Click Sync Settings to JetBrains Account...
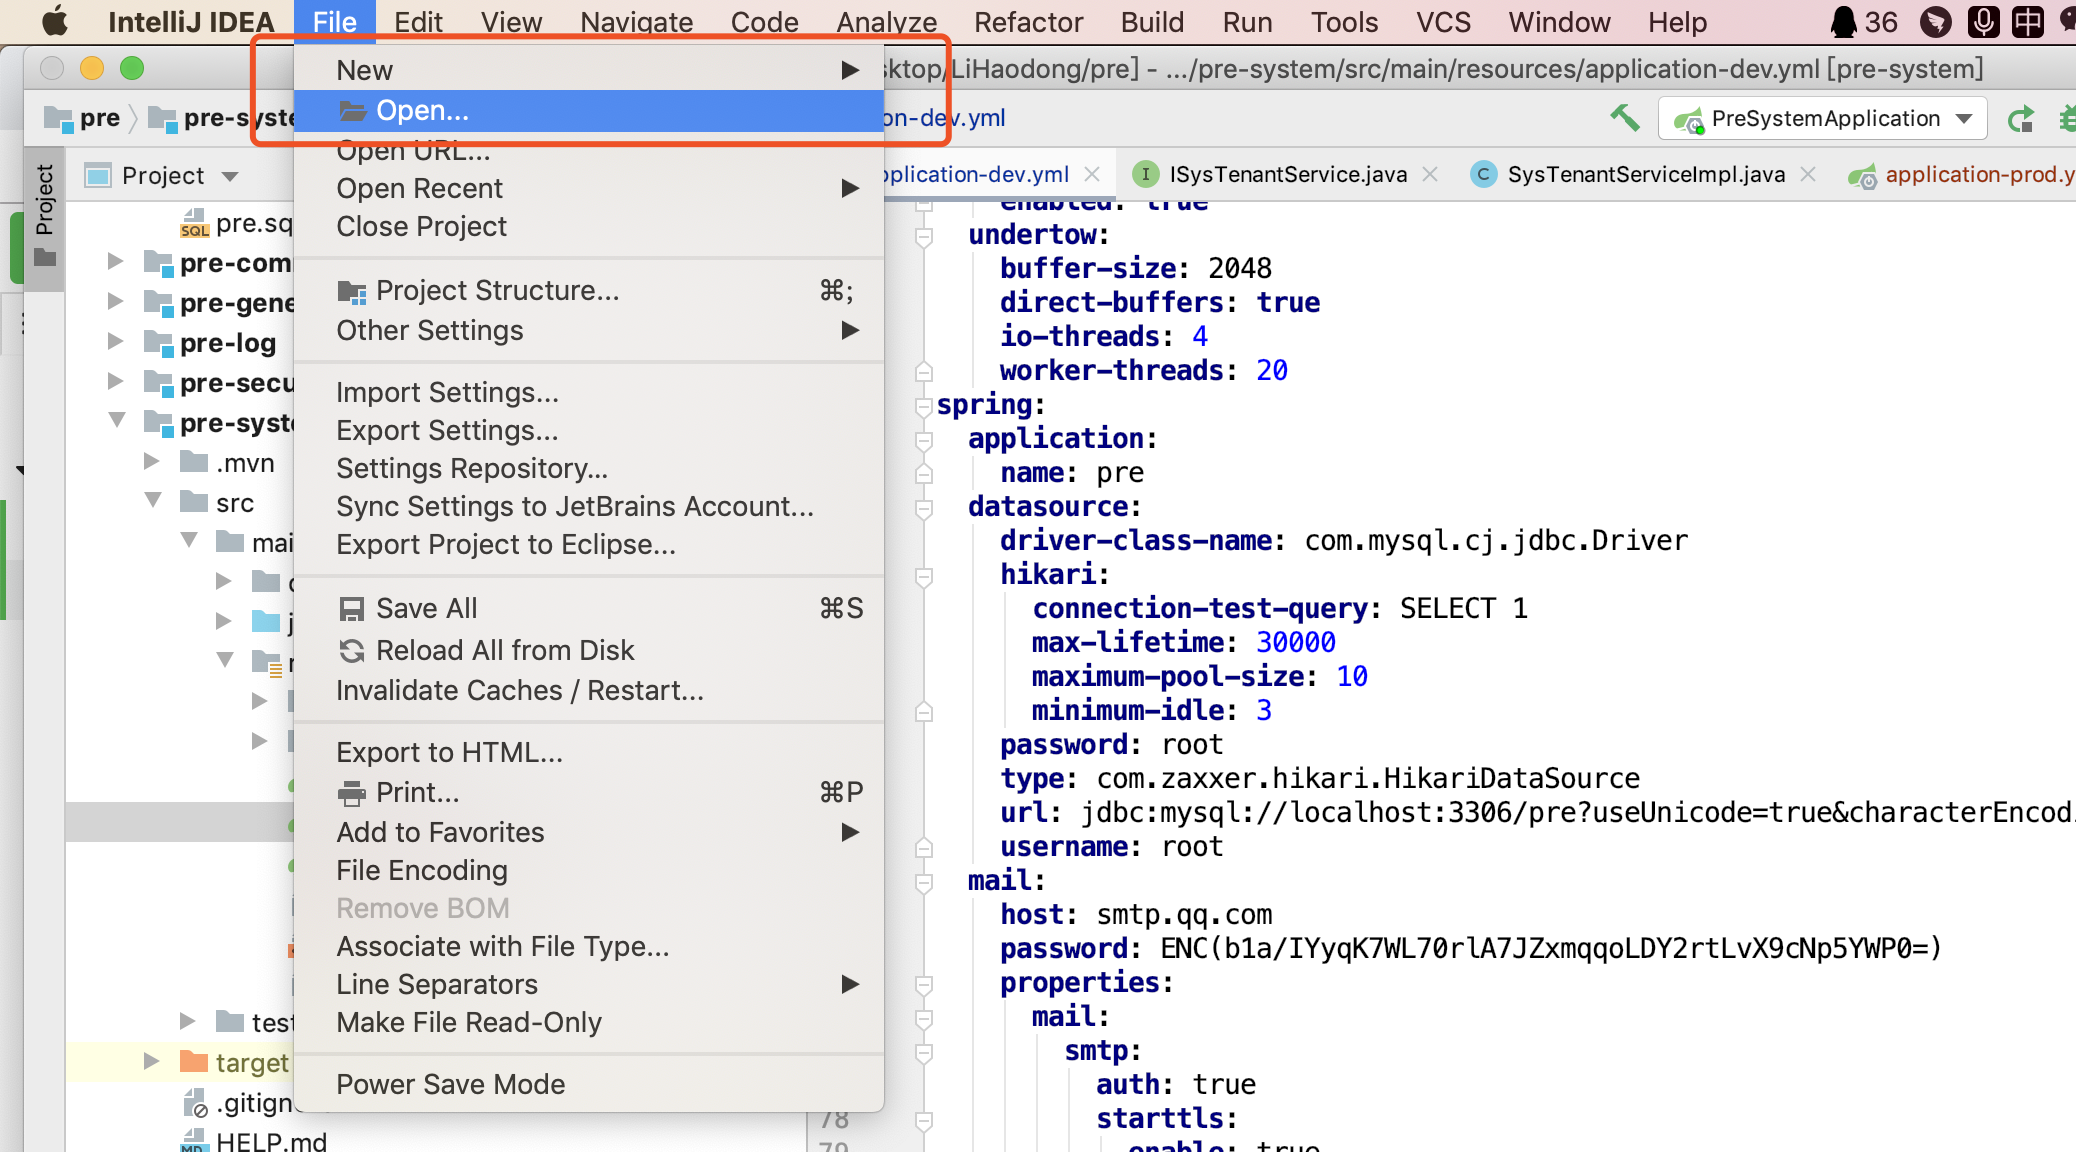This screenshot has height=1152, width=2076. tap(588, 506)
